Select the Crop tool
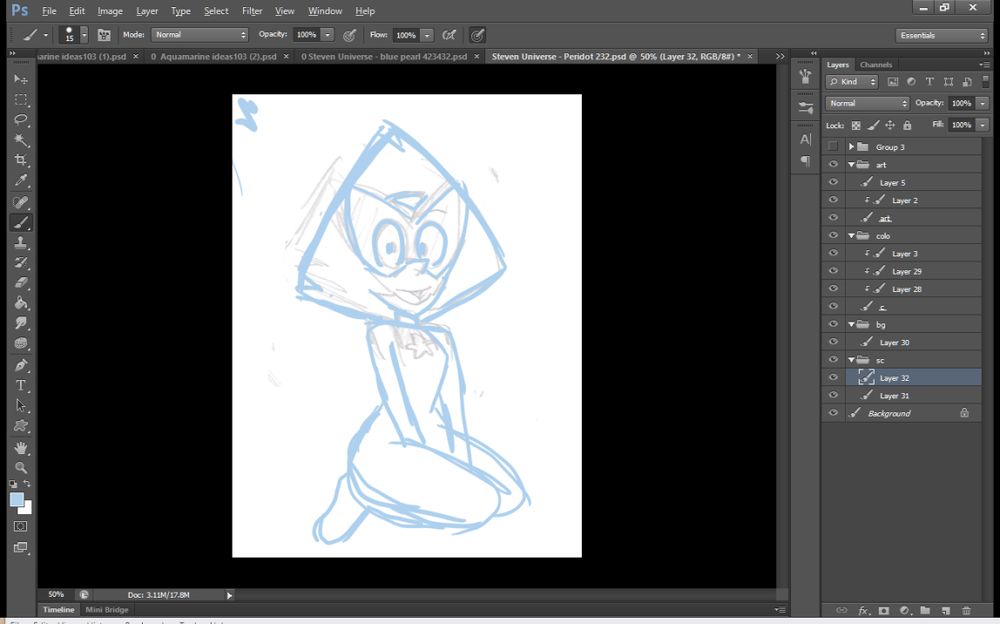This screenshot has width=1000, height=624. (21, 160)
